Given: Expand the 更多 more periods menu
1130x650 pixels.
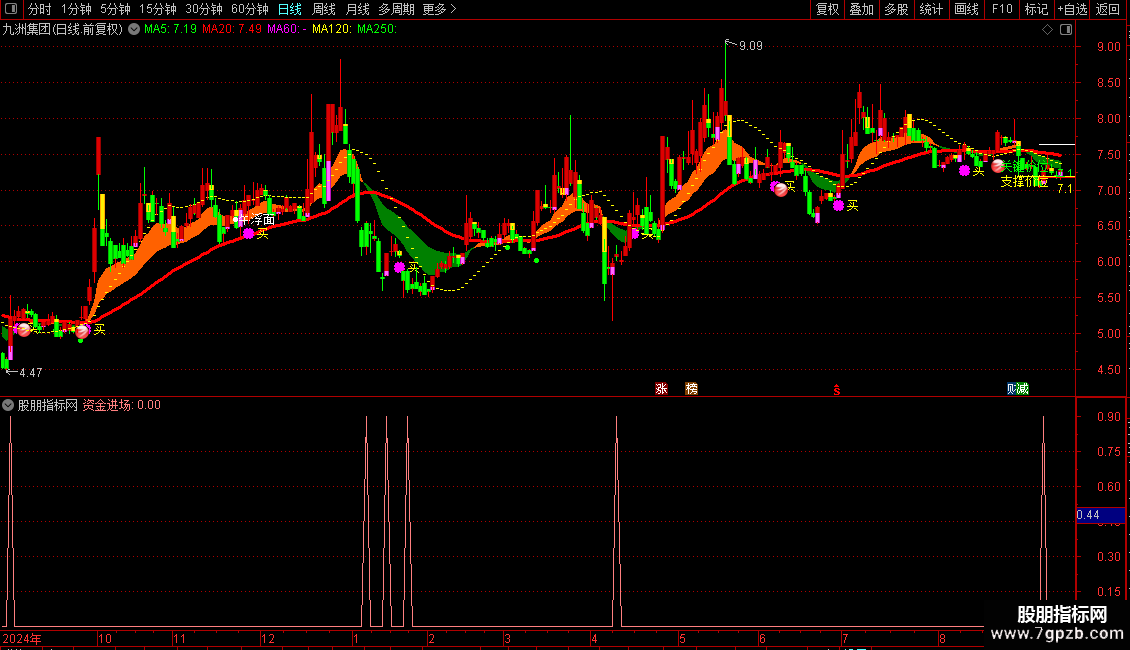Looking at the screenshot, I should tap(439, 9).
